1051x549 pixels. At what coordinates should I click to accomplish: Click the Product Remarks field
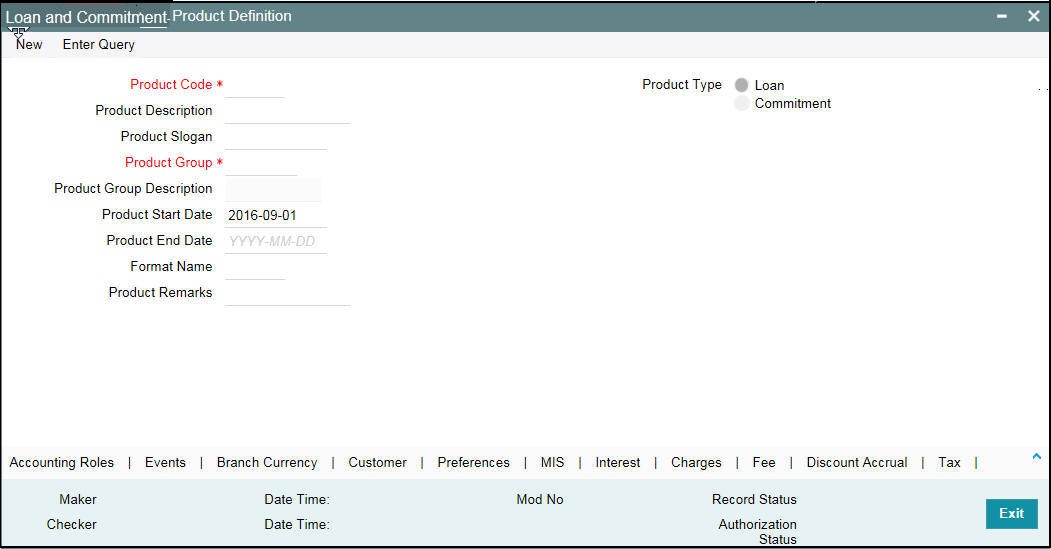click(x=288, y=294)
